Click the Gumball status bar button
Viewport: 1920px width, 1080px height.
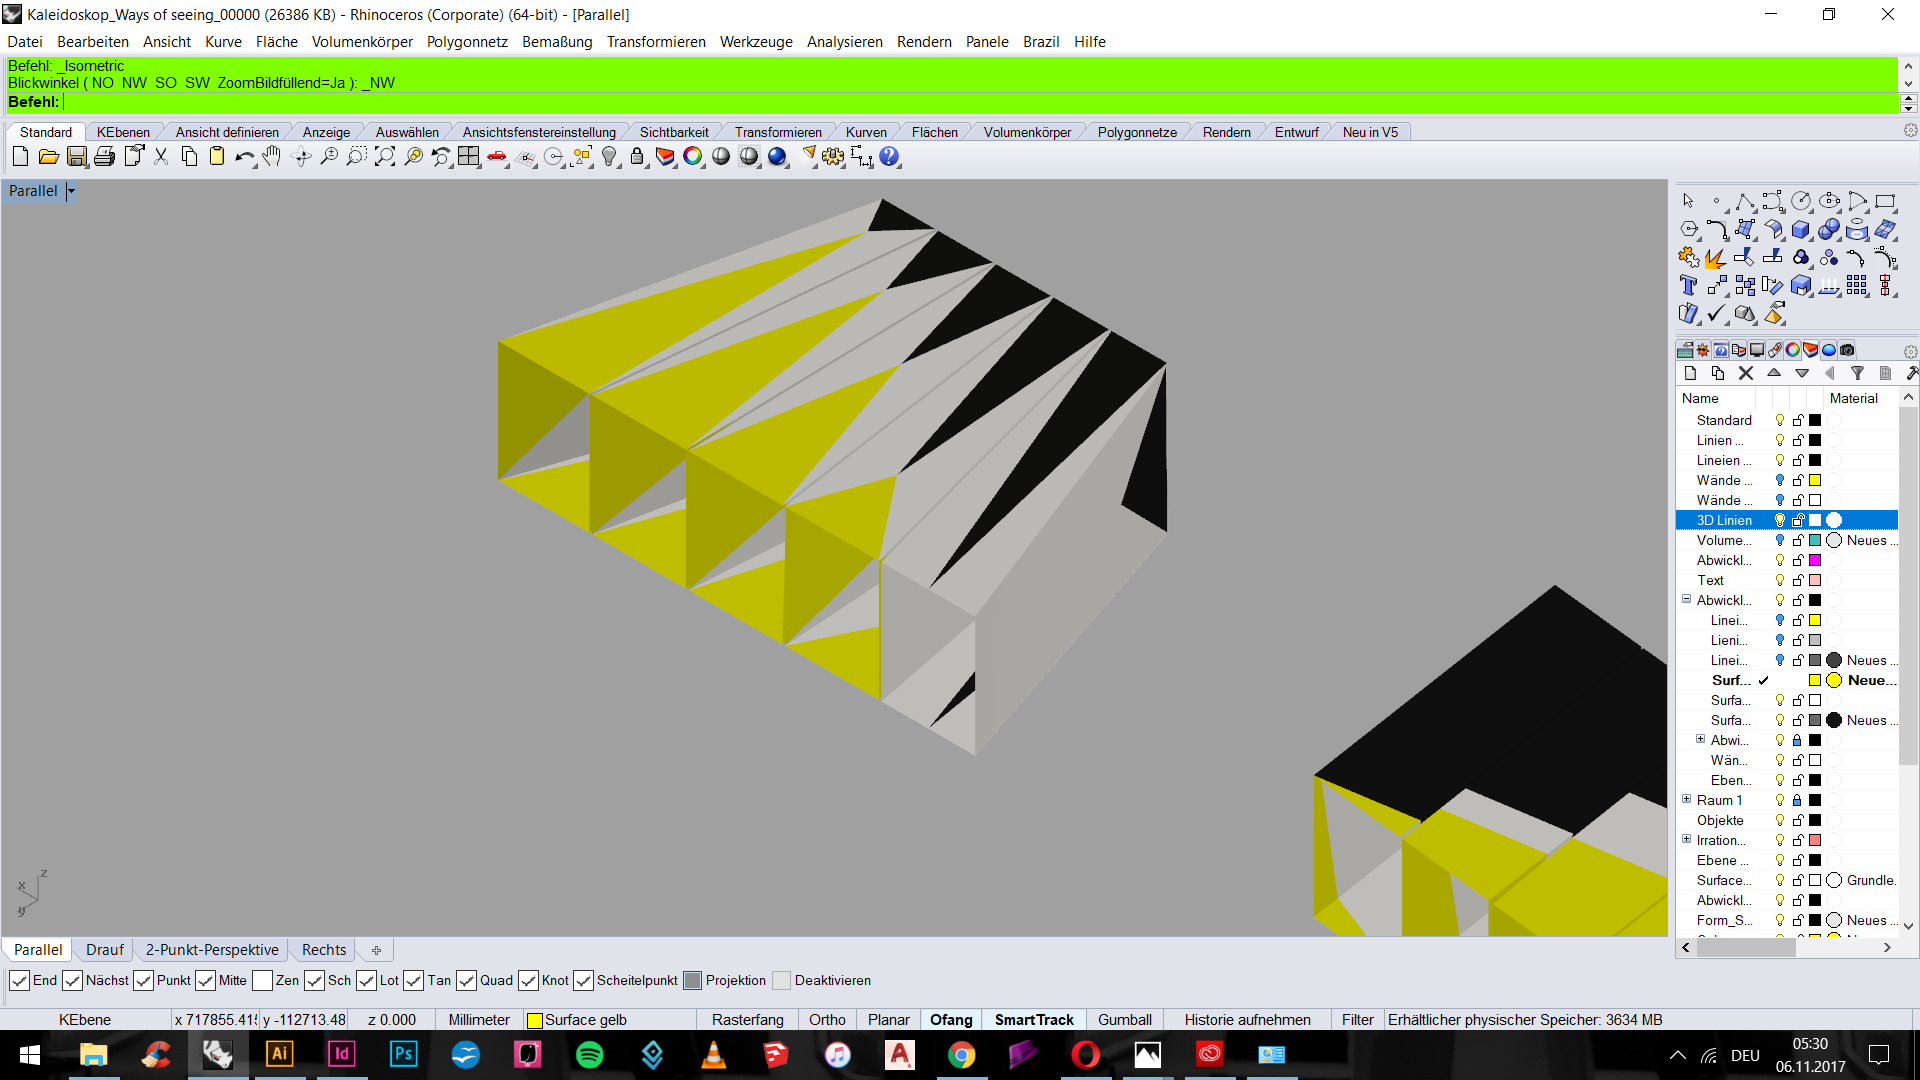pyautogui.click(x=1124, y=1020)
